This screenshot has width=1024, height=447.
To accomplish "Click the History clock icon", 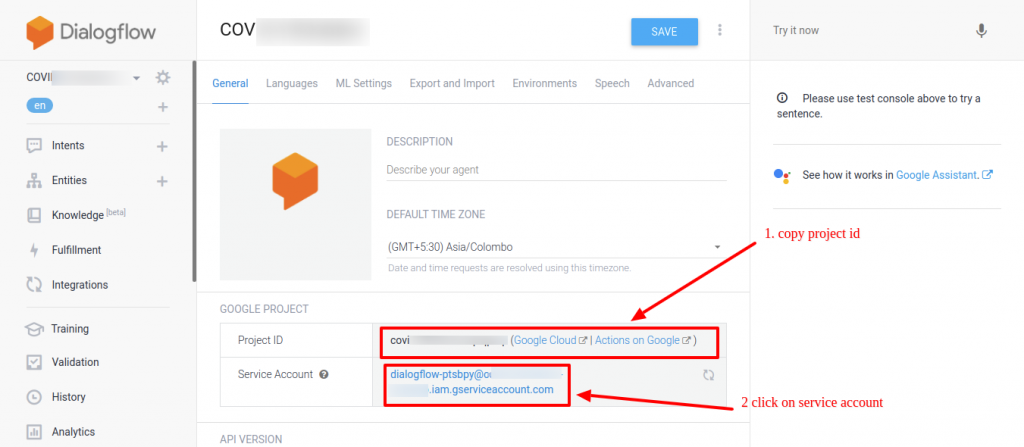I will point(34,397).
